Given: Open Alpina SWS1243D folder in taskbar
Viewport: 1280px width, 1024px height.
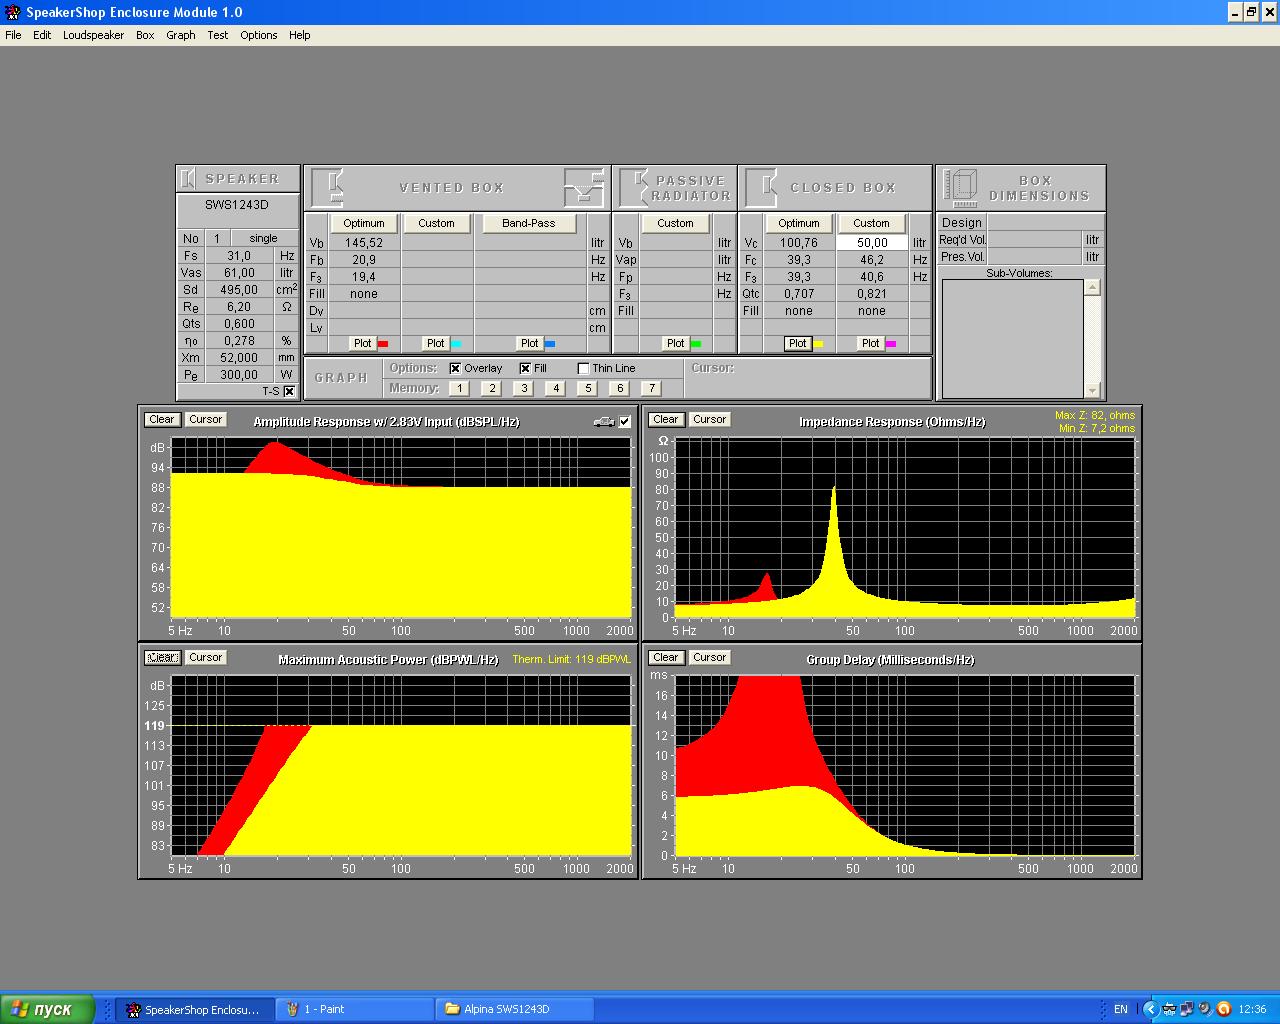Looking at the screenshot, I should [x=514, y=1009].
